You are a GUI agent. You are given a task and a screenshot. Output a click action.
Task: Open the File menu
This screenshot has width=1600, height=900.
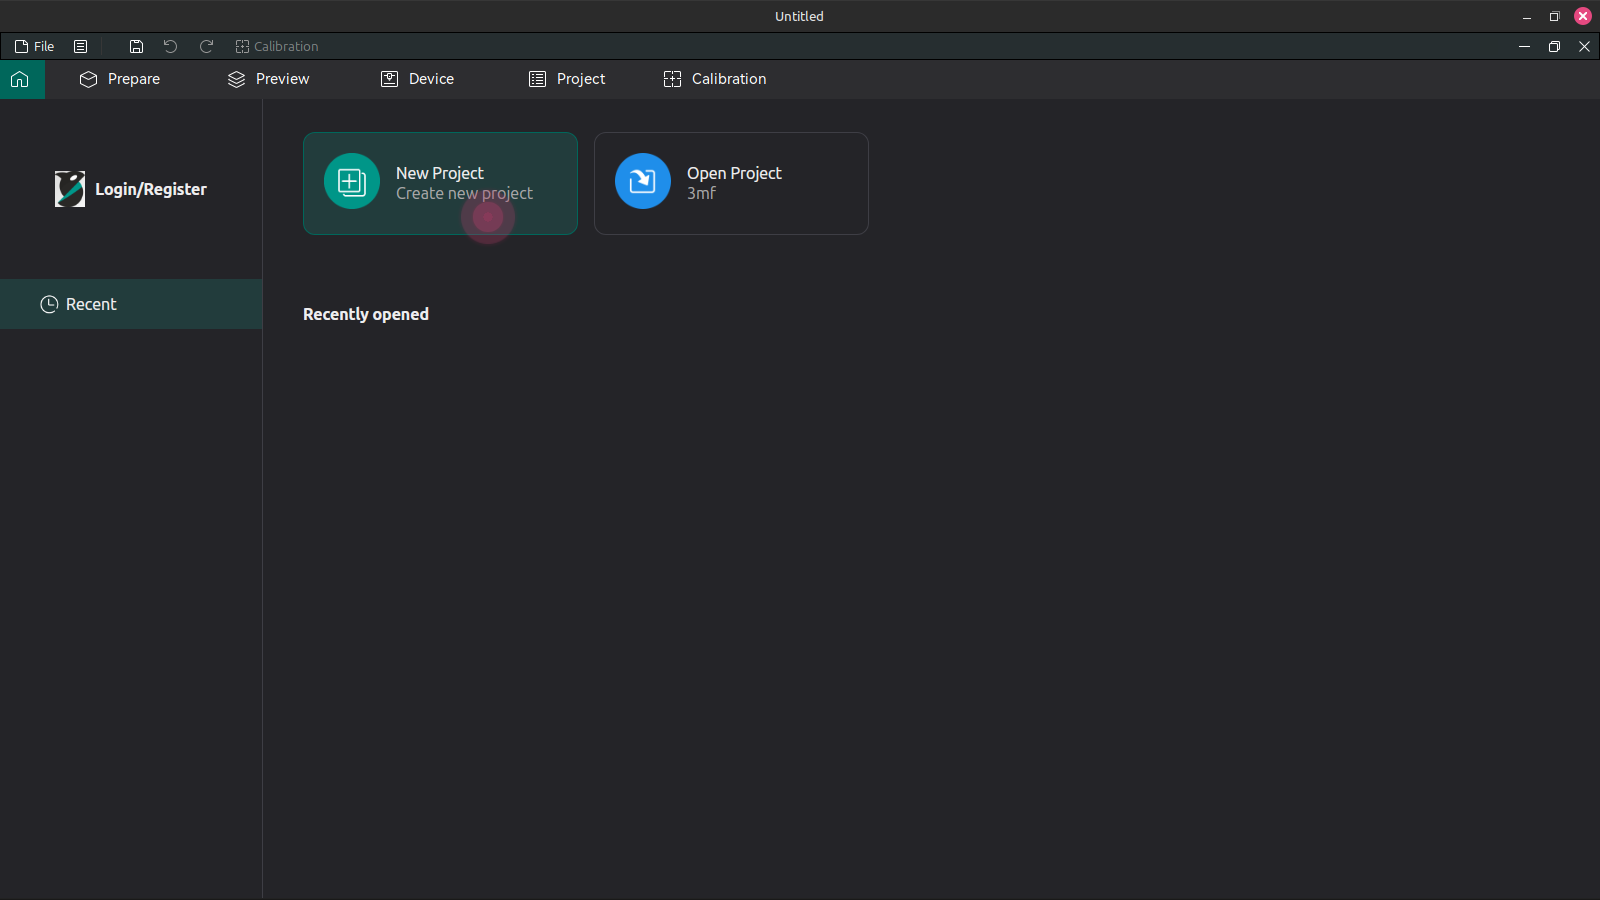[34, 46]
